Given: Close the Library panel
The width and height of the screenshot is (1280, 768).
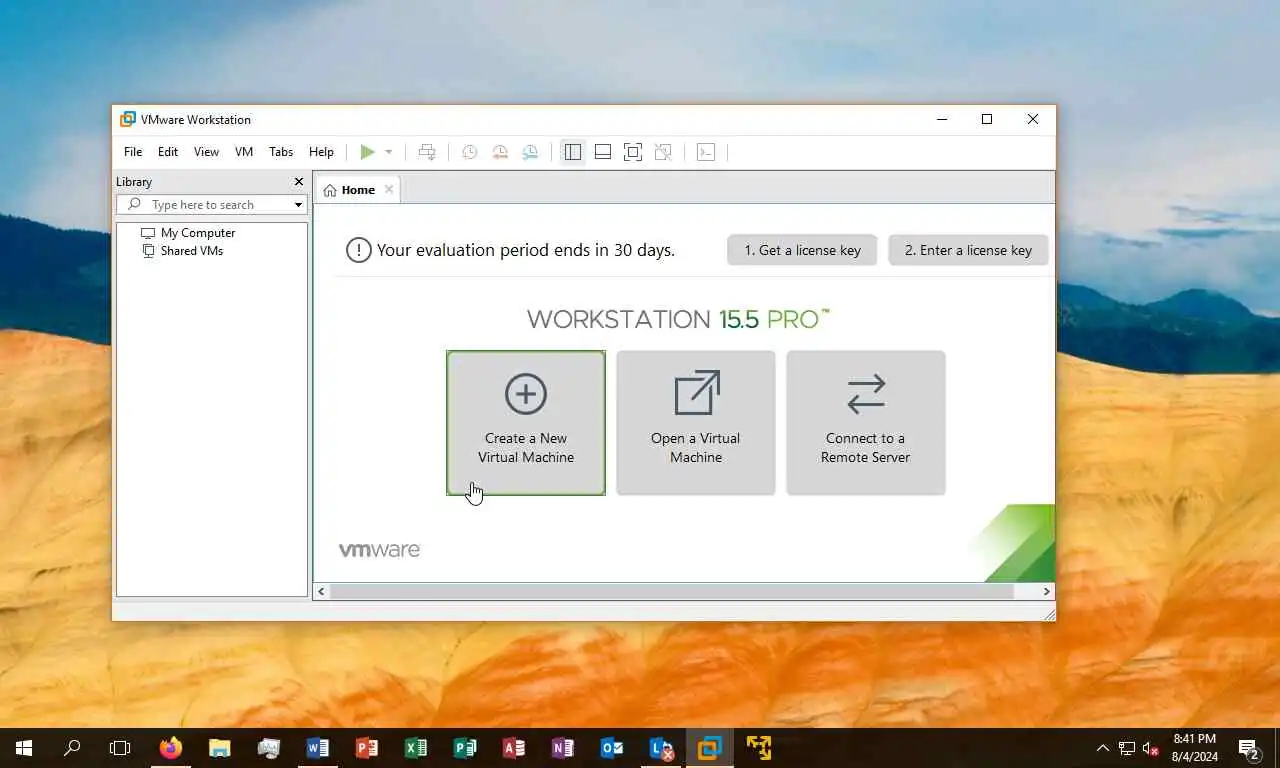Looking at the screenshot, I should click(x=298, y=182).
